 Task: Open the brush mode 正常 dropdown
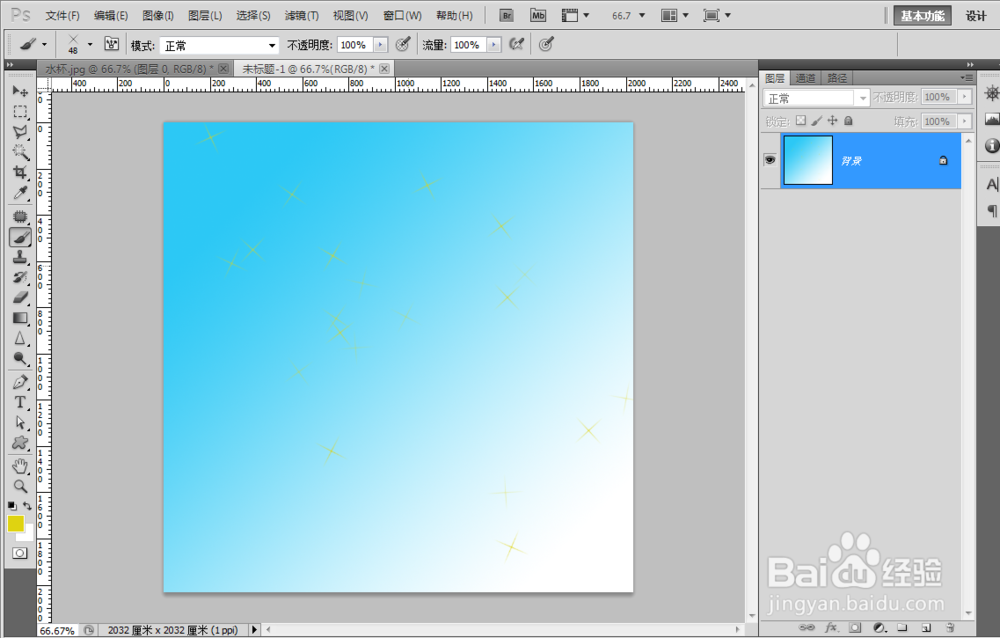point(219,45)
